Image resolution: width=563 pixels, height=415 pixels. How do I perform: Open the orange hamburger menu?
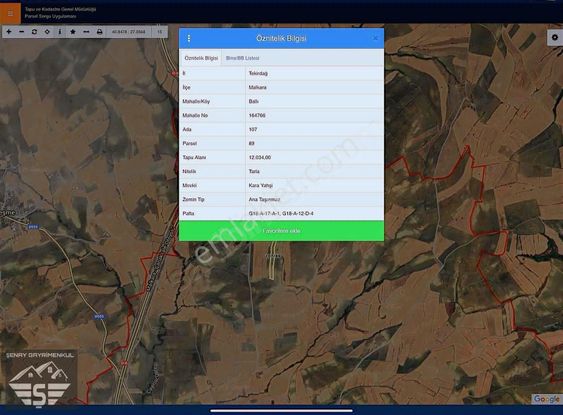click(x=10, y=13)
